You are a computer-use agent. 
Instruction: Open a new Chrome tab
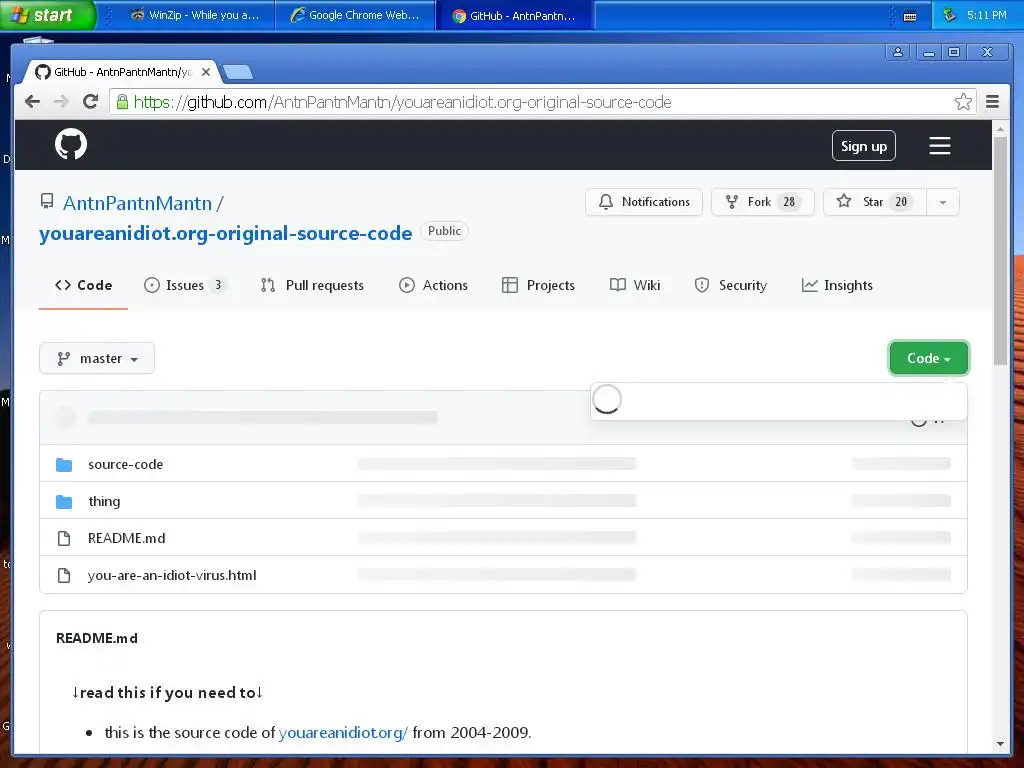click(x=238, y=72)
